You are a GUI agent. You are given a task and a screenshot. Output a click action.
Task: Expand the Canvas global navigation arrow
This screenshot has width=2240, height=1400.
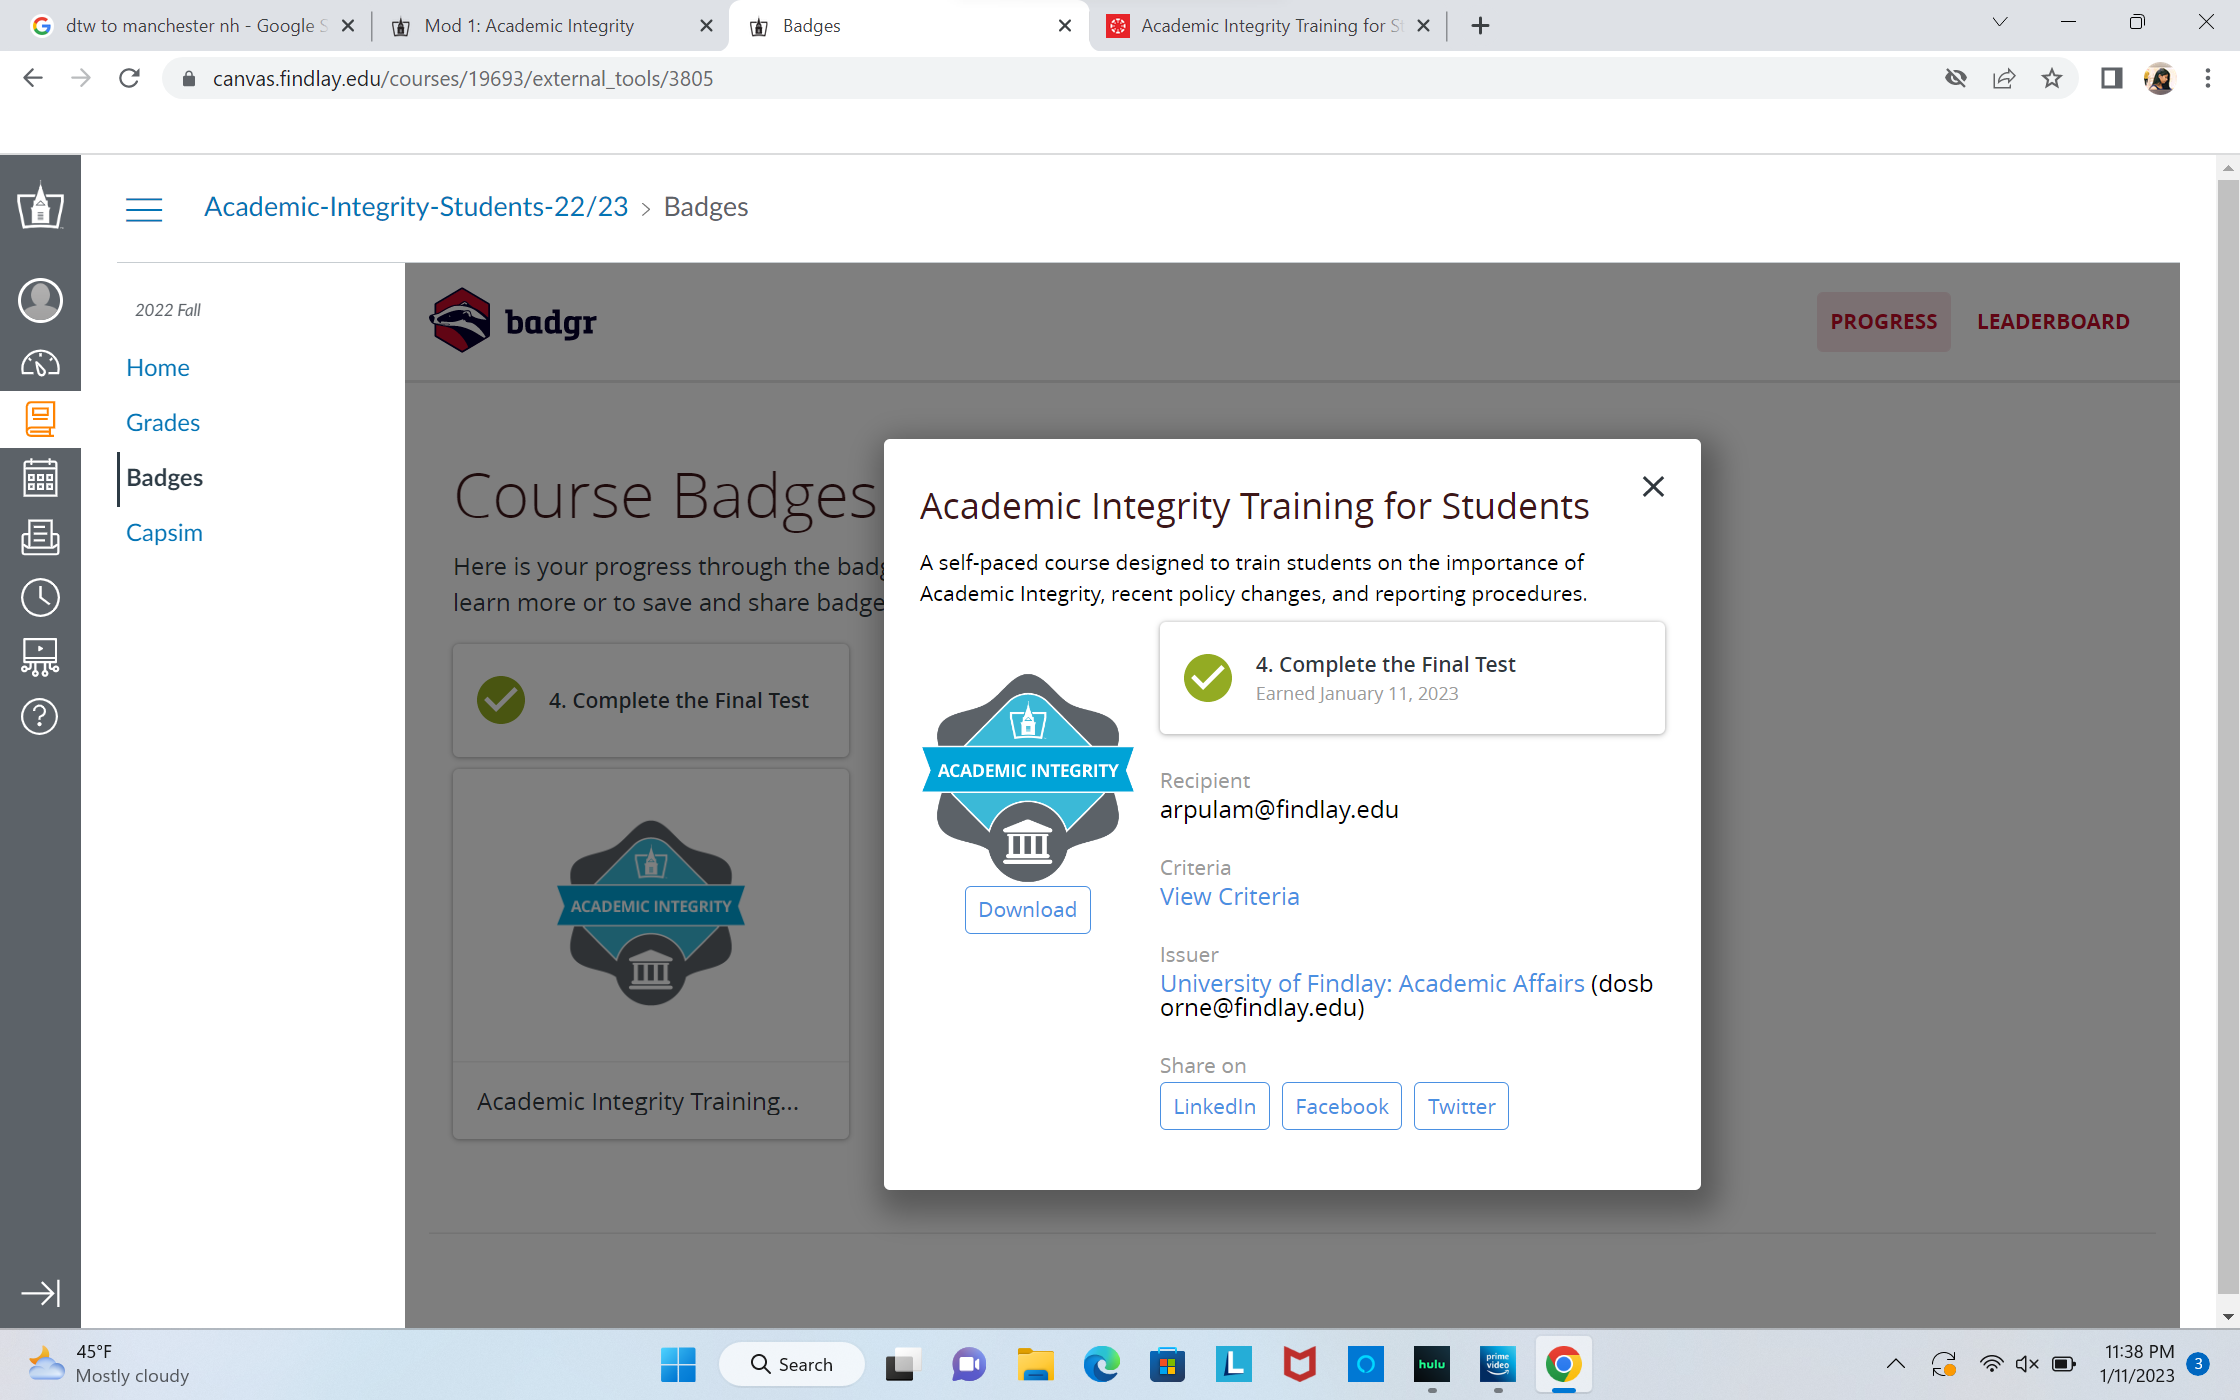click(40, 1293)
